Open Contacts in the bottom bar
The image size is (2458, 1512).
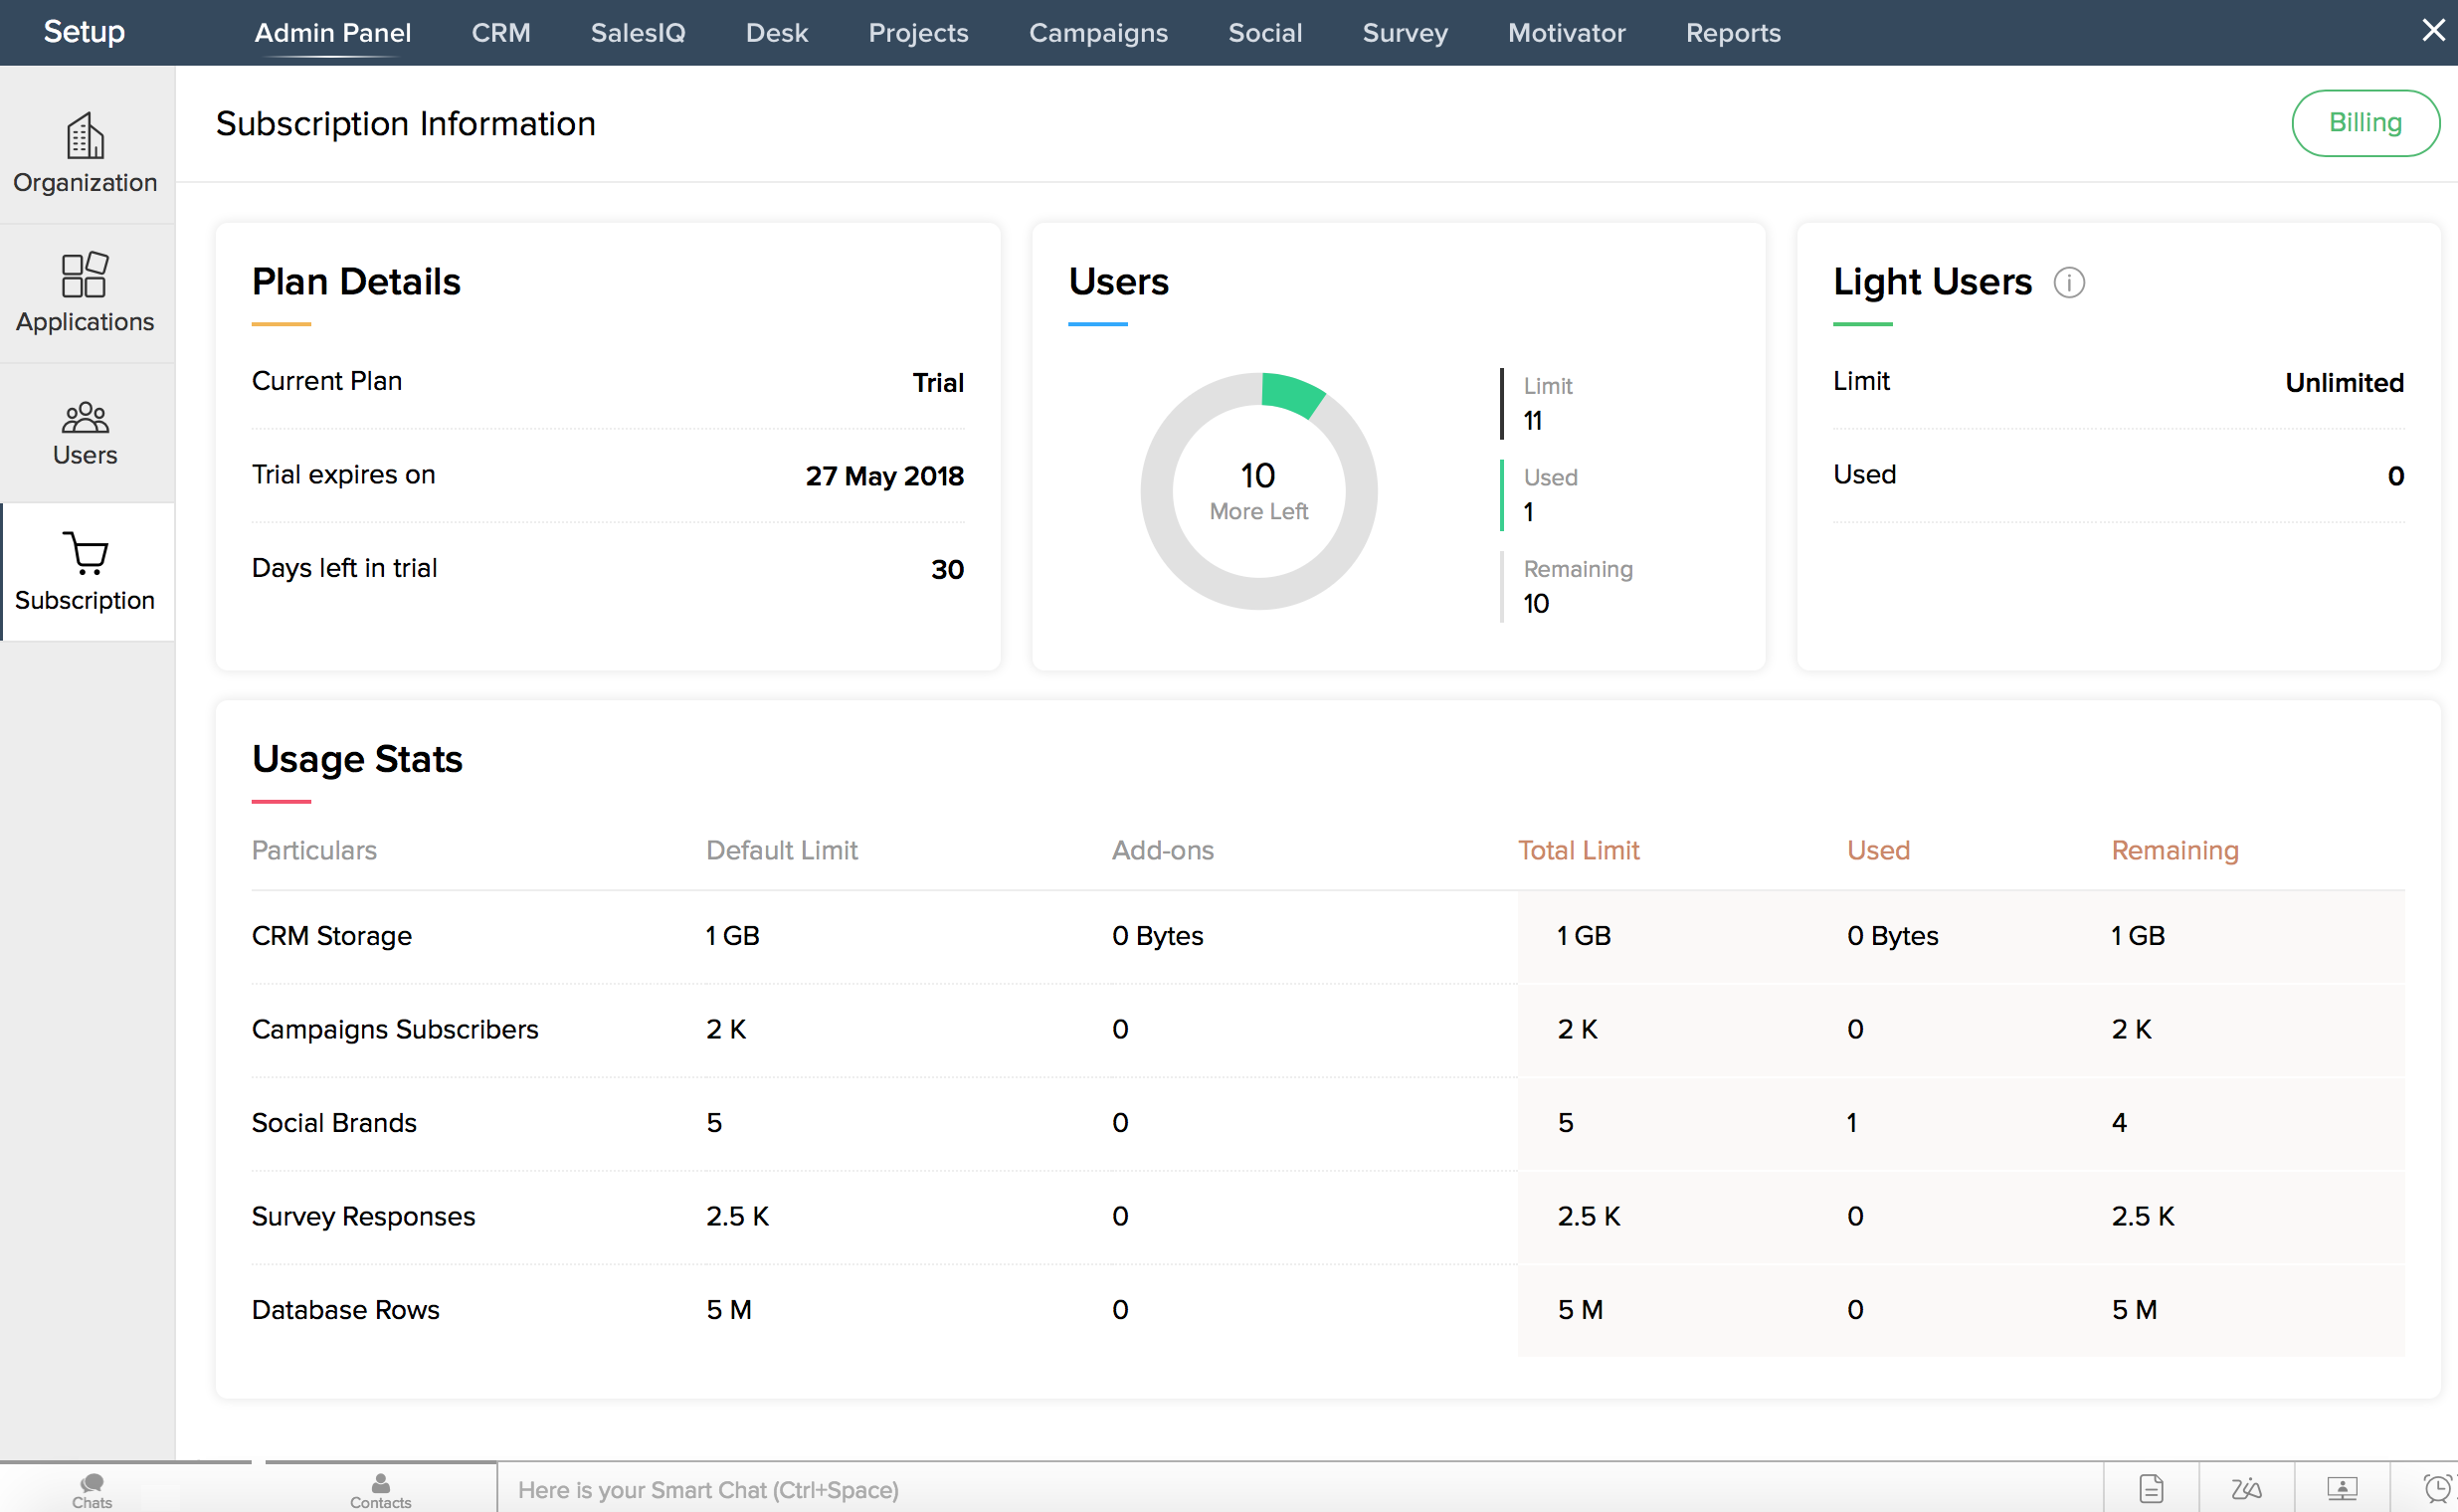380,1489
